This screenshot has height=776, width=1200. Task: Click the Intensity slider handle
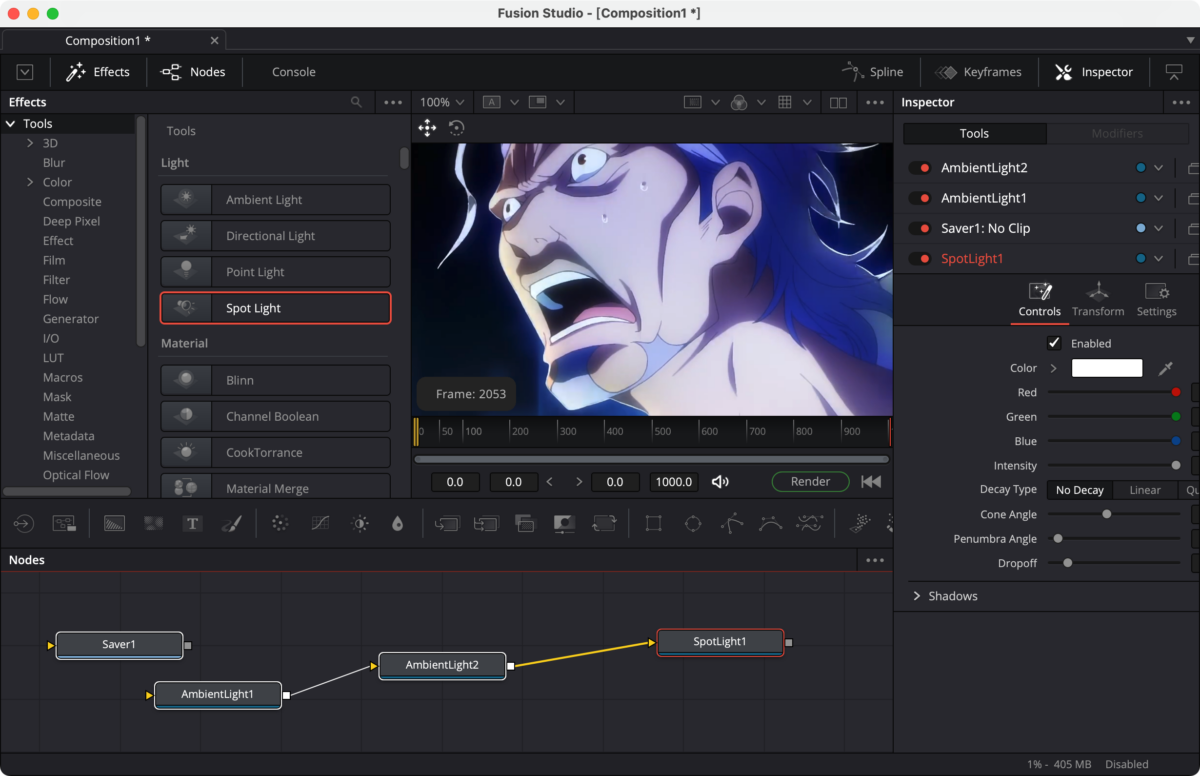1176,465
